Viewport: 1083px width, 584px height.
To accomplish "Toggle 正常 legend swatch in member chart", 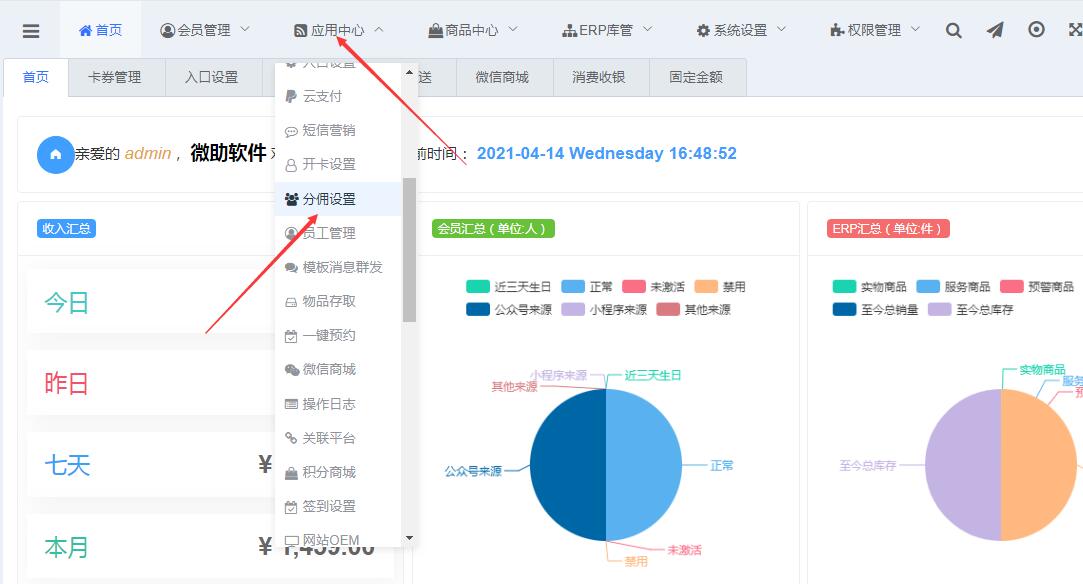I will click(573, 286).
